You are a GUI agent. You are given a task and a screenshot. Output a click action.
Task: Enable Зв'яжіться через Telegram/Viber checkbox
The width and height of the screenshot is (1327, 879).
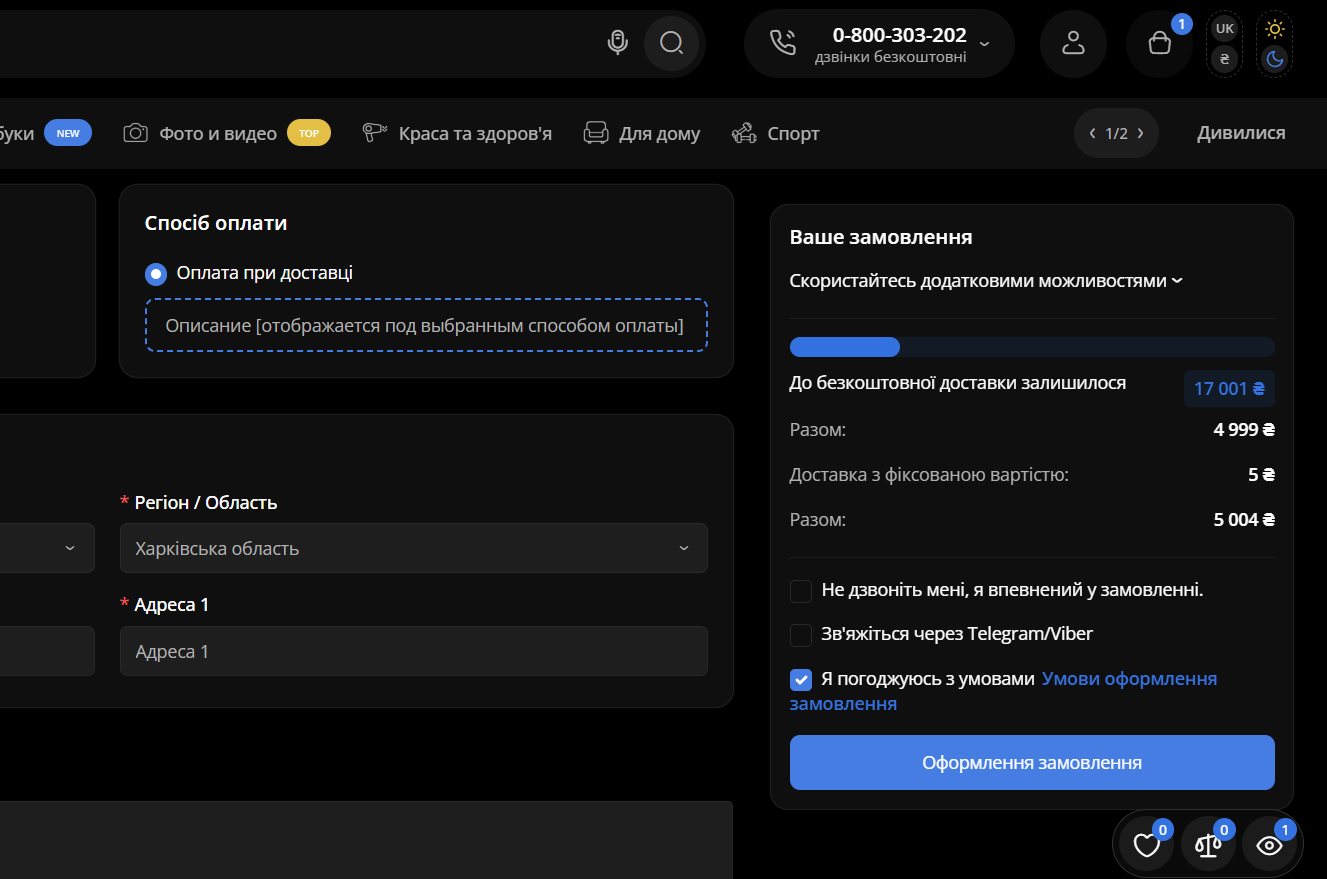tap(801, 635)
